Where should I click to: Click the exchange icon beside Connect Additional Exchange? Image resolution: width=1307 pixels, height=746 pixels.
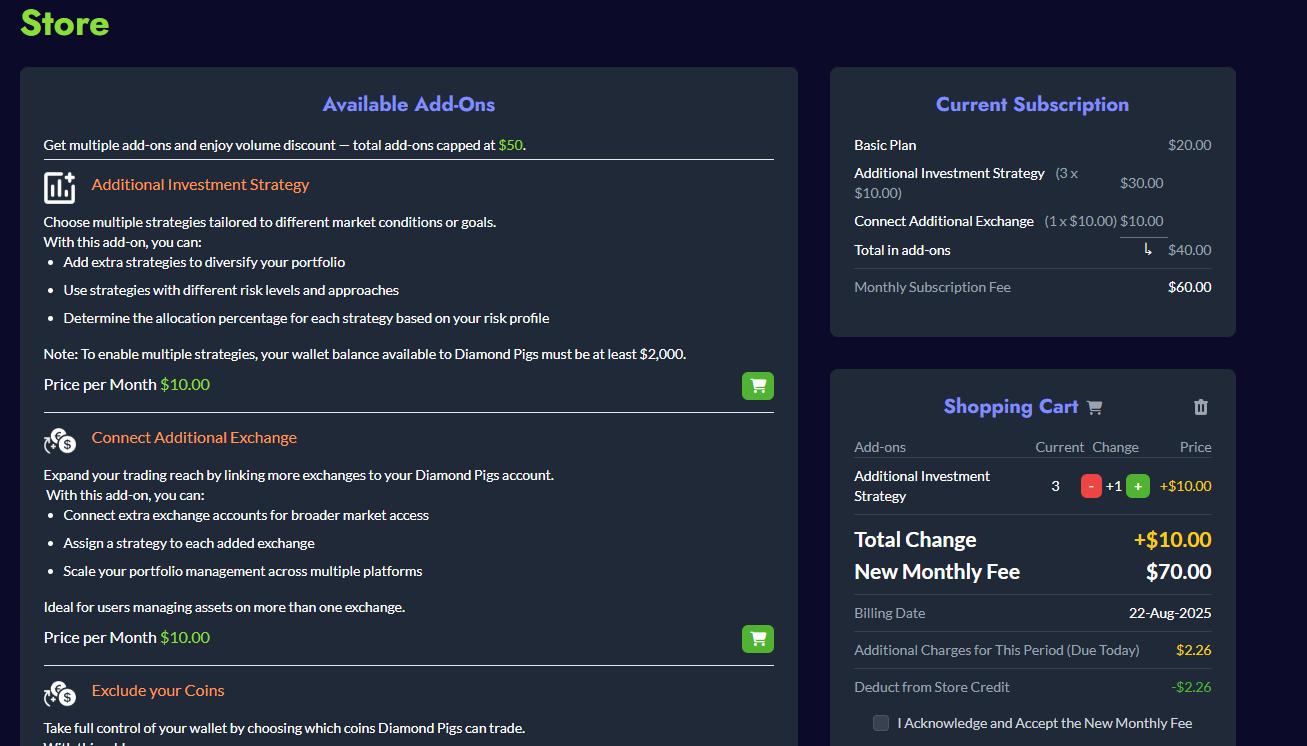(59, 440)
